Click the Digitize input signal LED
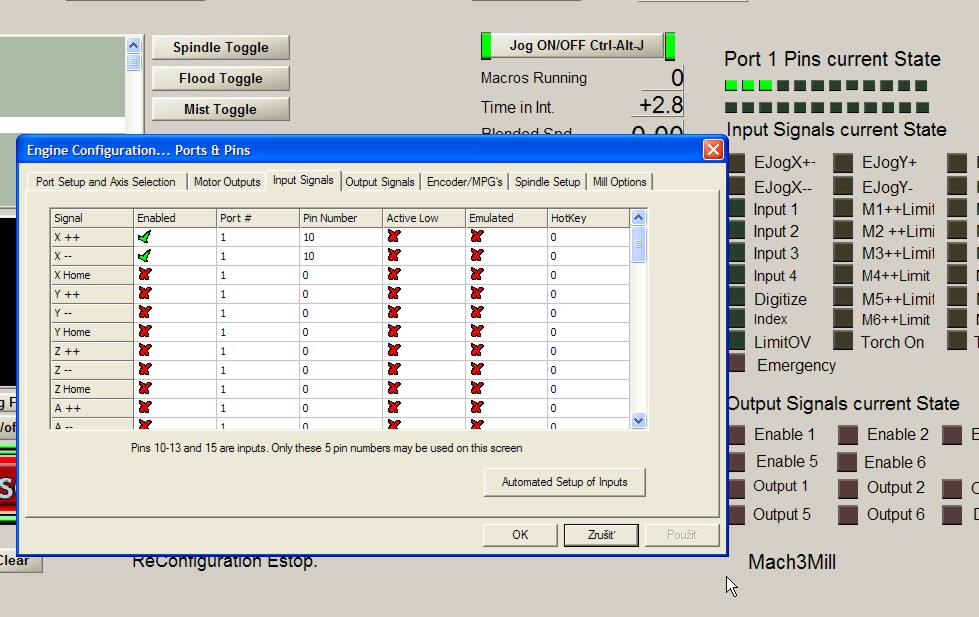Image resolution: width=979 pixels, height=617 pixels. tap(737, 298)
